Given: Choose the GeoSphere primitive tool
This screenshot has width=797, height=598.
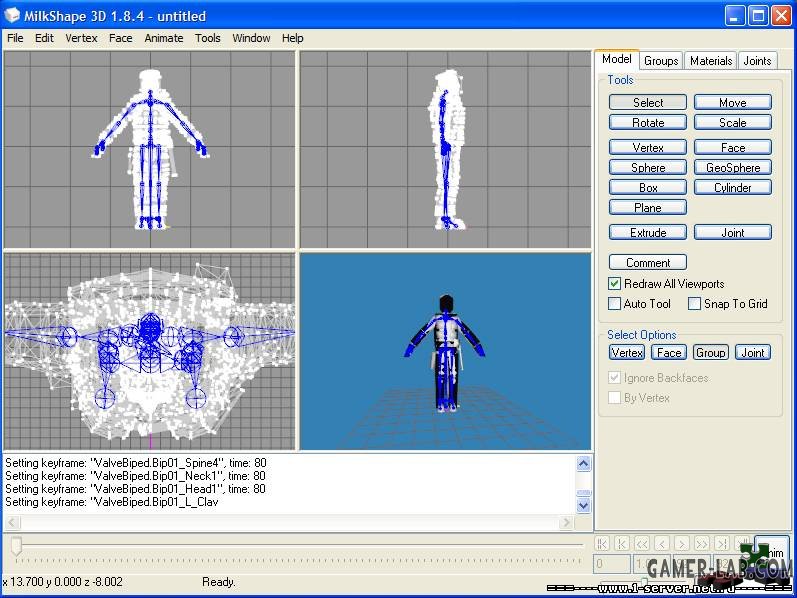Looking at the screenshot, I should click(x=732, y=167).
